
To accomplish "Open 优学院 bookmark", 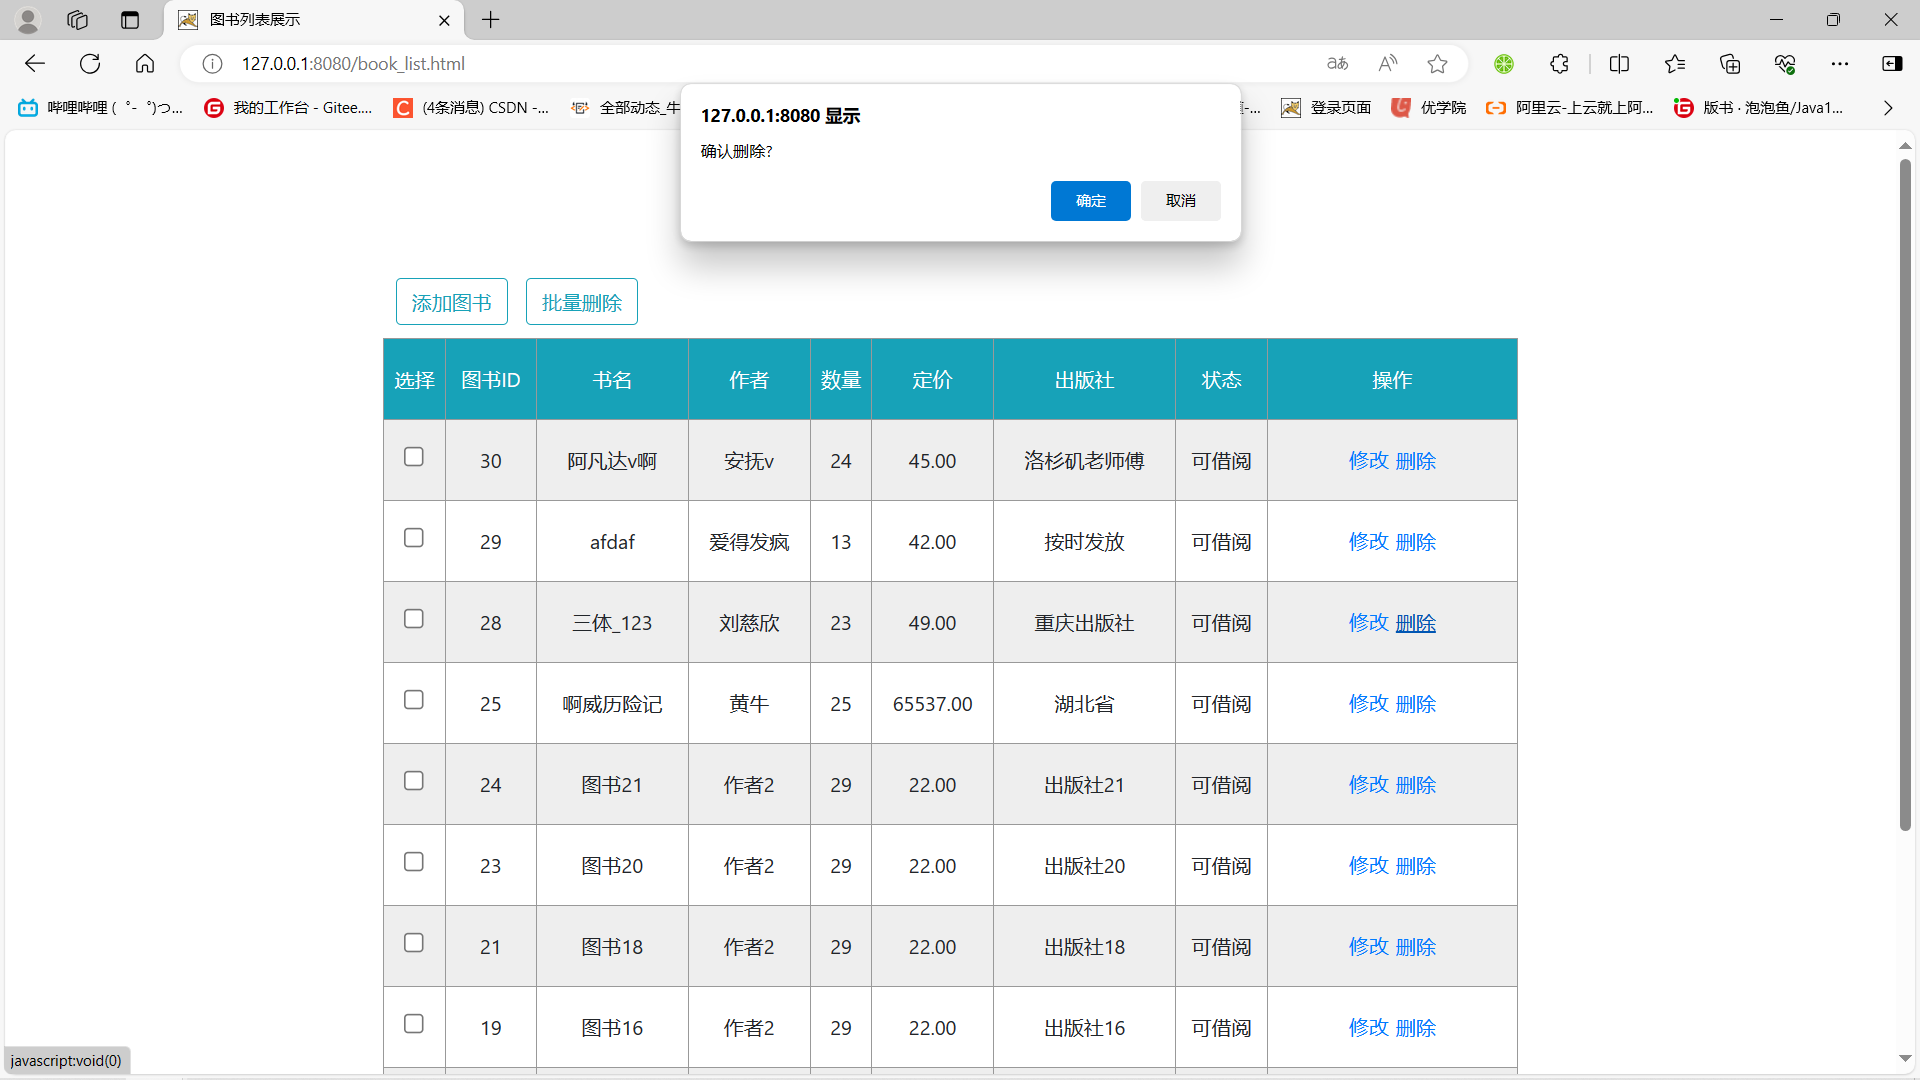I will (x=1429, y=108).
